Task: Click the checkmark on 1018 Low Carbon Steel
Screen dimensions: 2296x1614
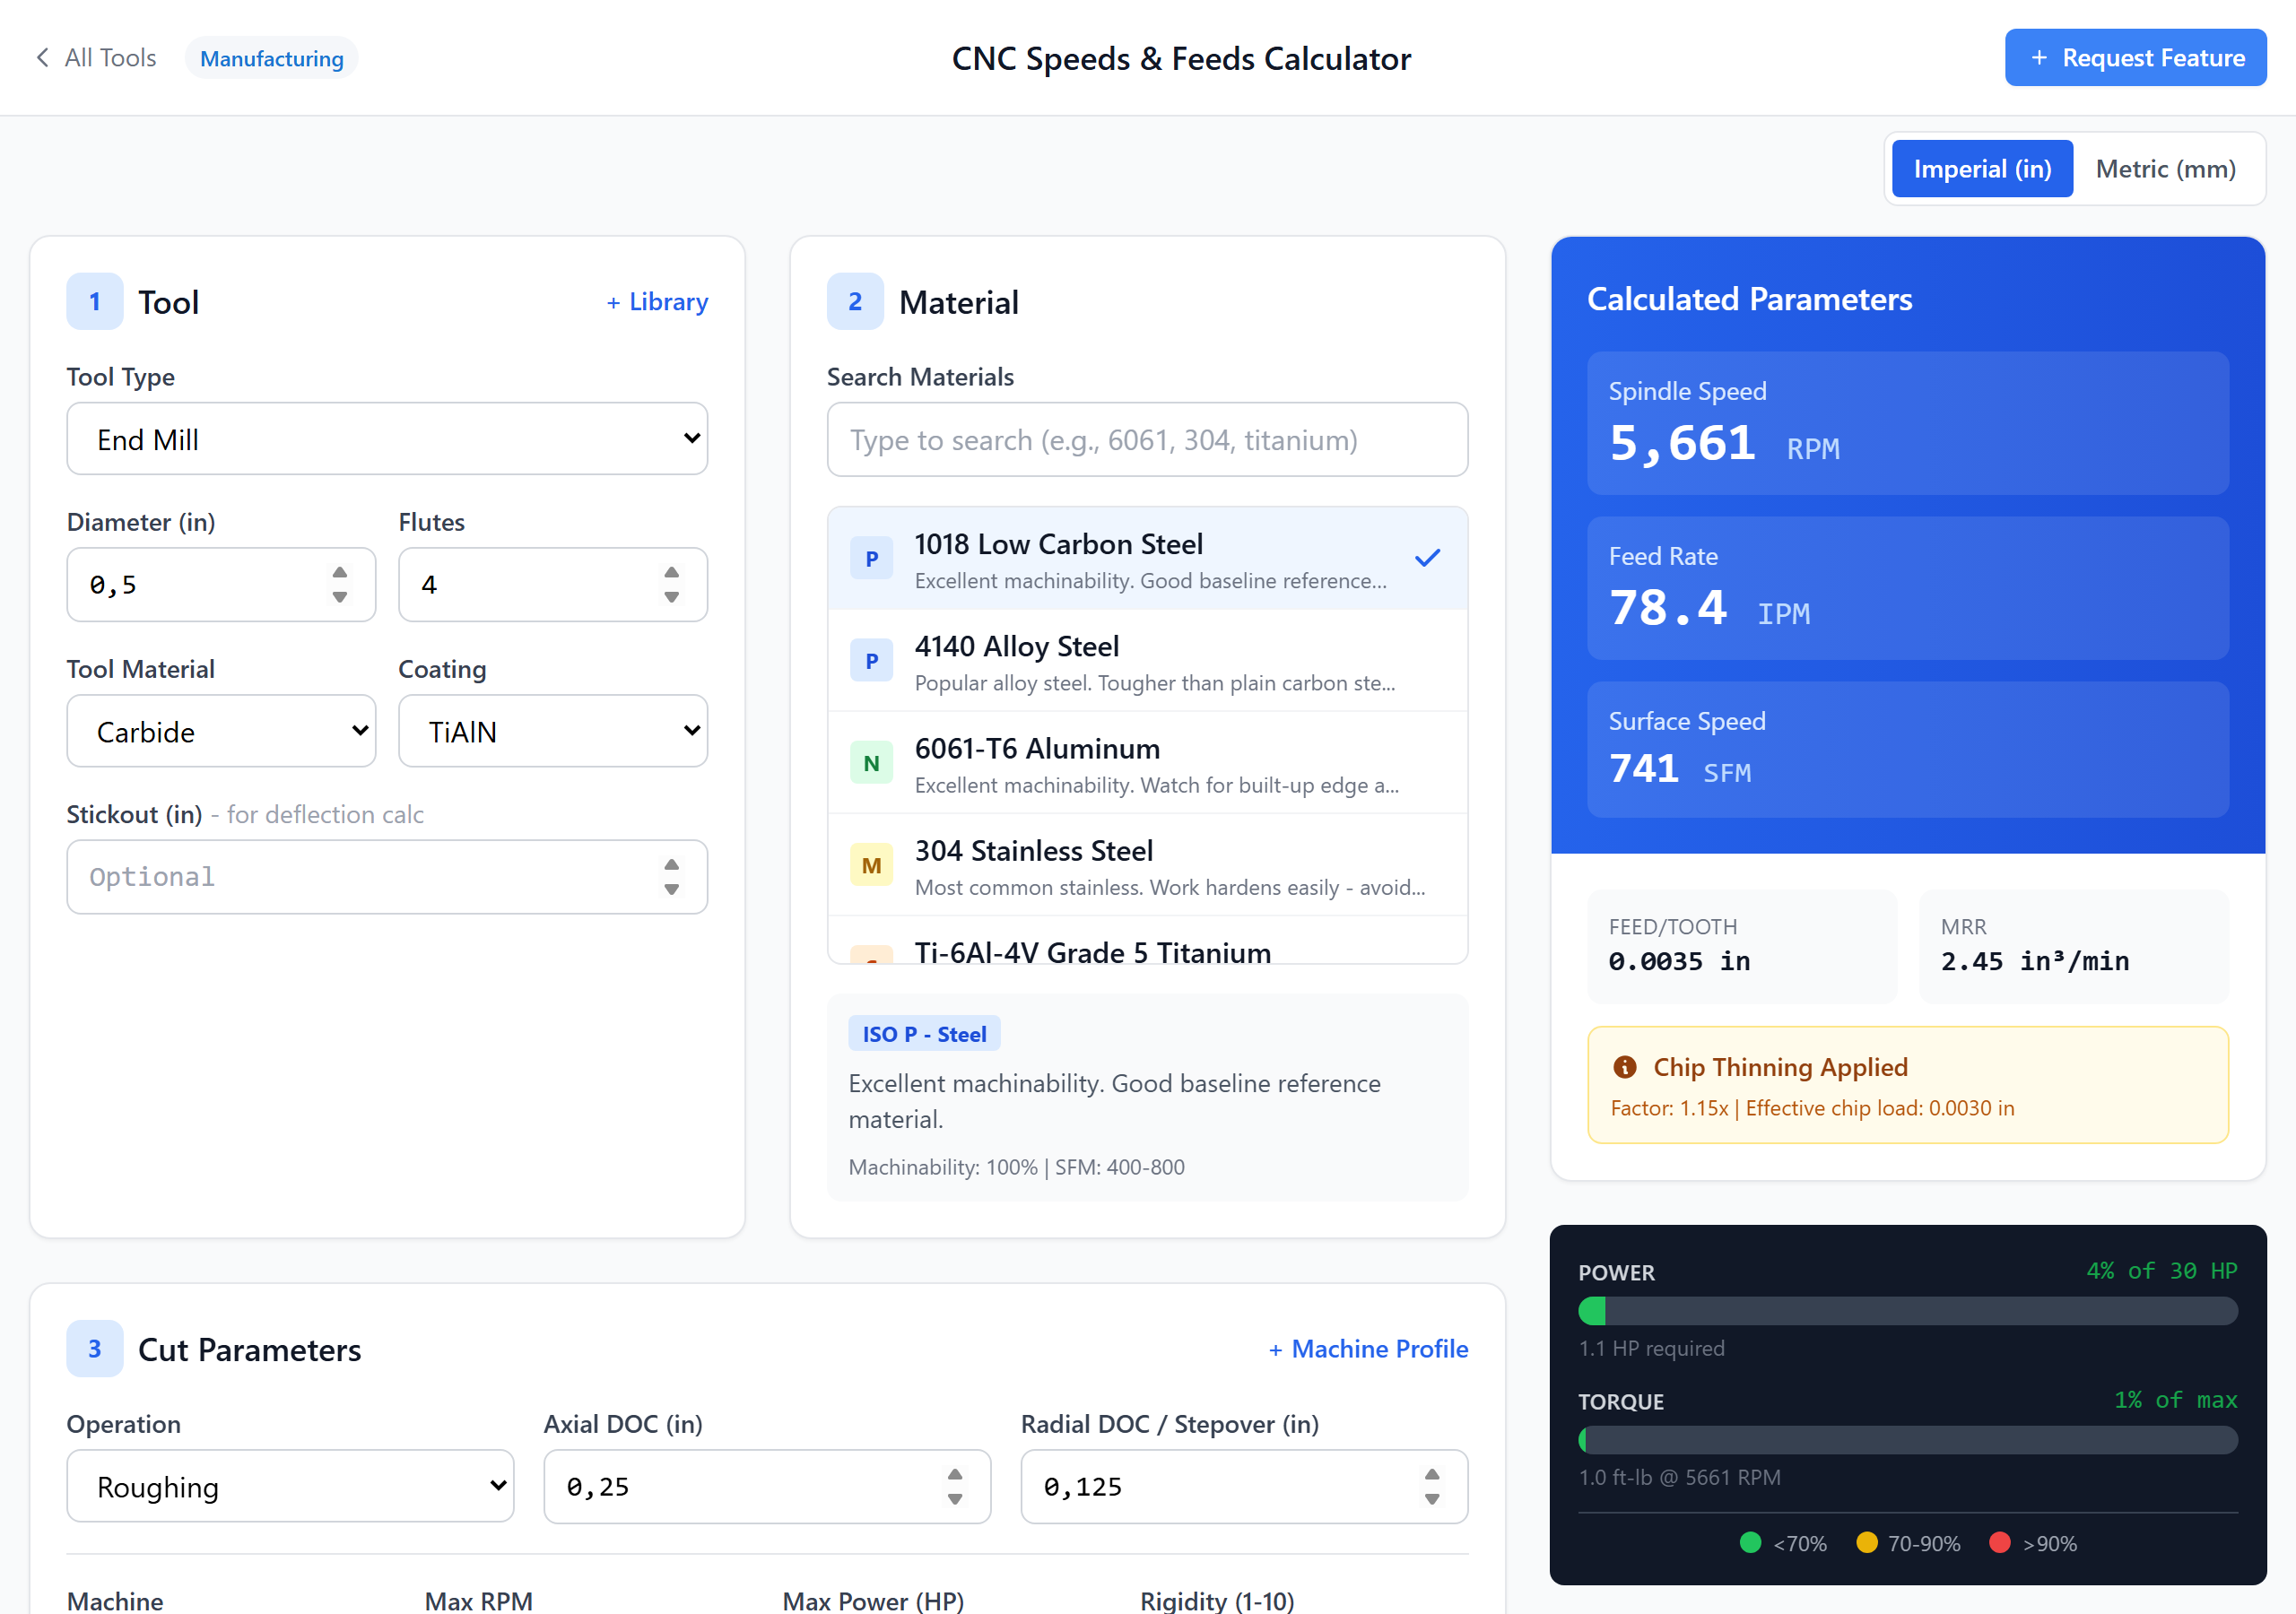Action: 1427,558
